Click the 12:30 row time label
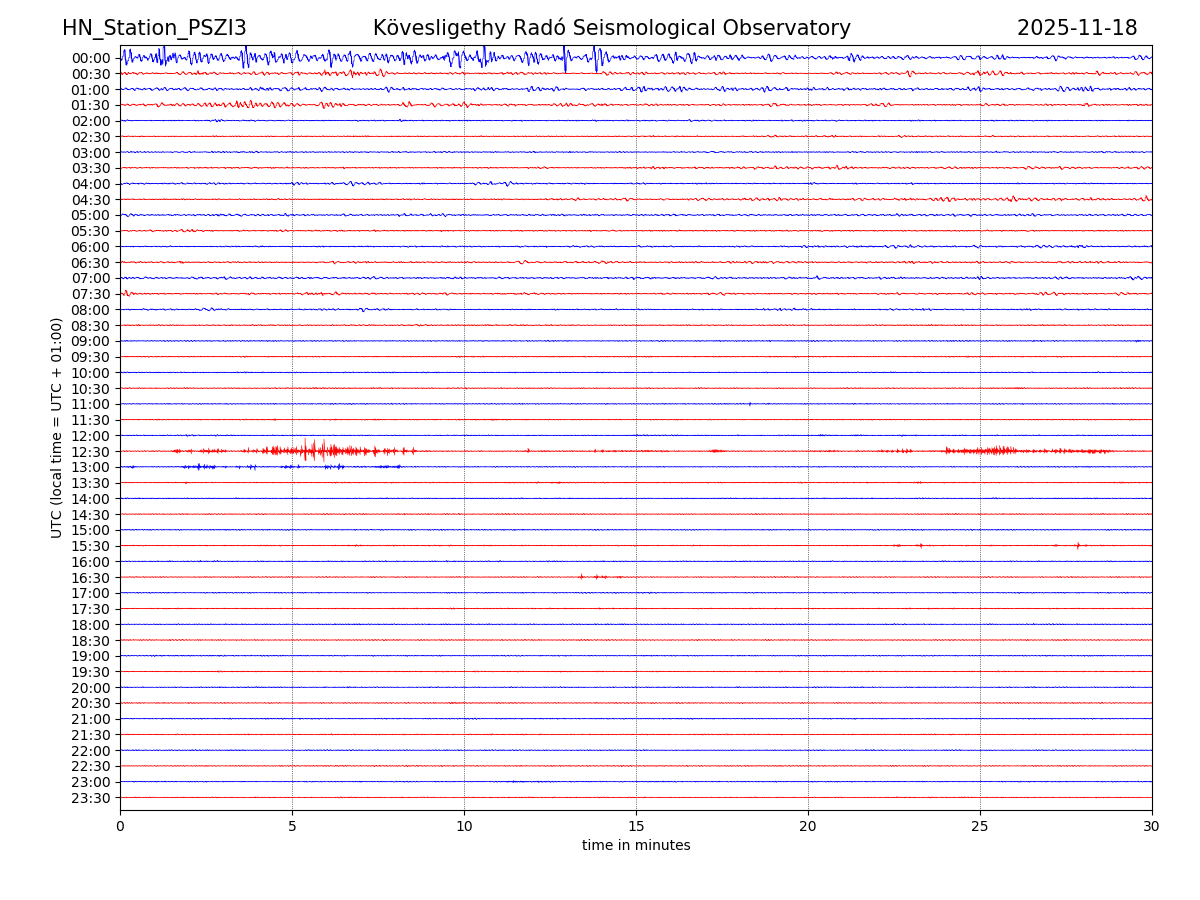 90,452
